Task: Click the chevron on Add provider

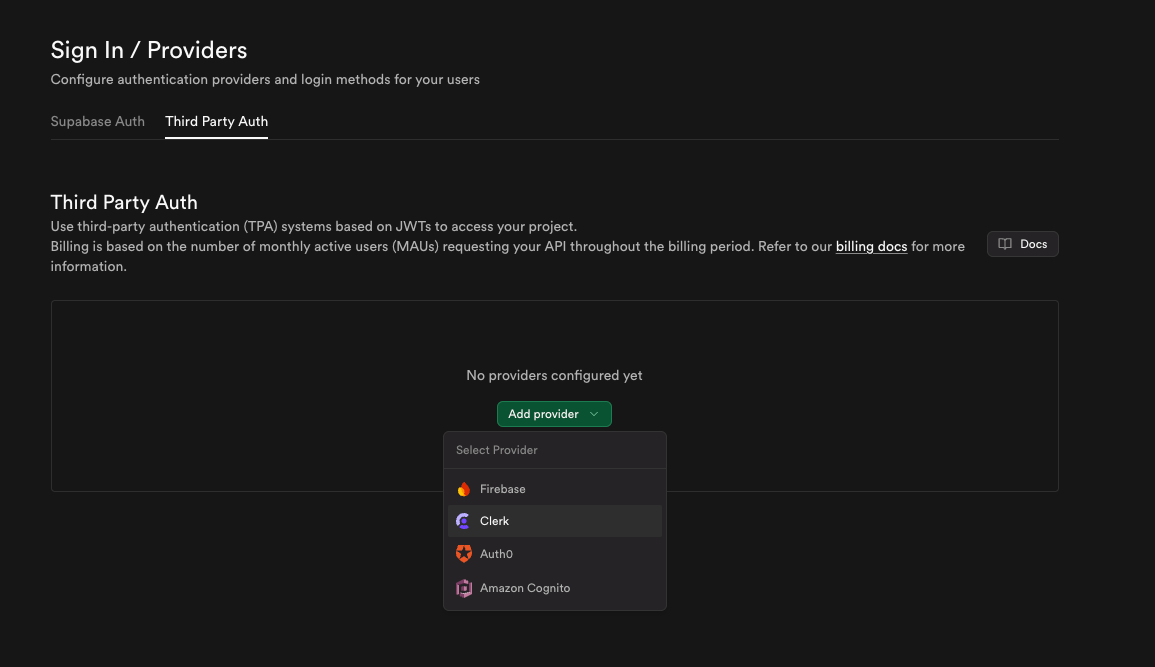Action: tap(594, 414)
